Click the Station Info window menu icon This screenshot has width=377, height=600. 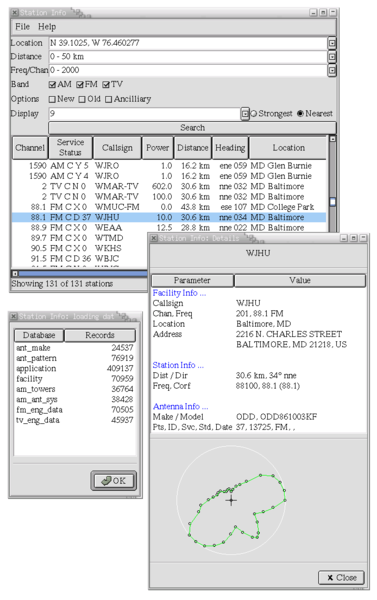click(x=15, y=13)
